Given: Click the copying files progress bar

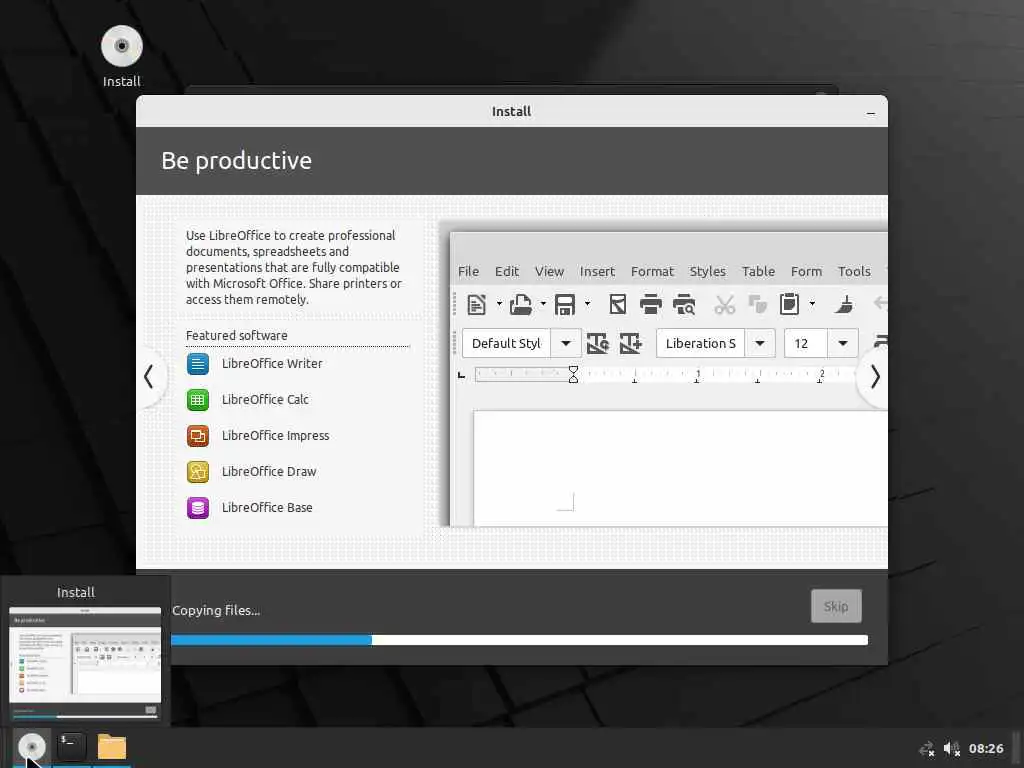Looking at the screenshot, I should tap(519, 640).
